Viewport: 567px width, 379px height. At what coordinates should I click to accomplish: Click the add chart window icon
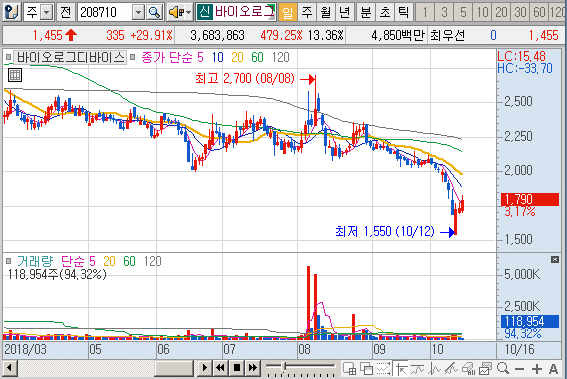pos(350,369)
